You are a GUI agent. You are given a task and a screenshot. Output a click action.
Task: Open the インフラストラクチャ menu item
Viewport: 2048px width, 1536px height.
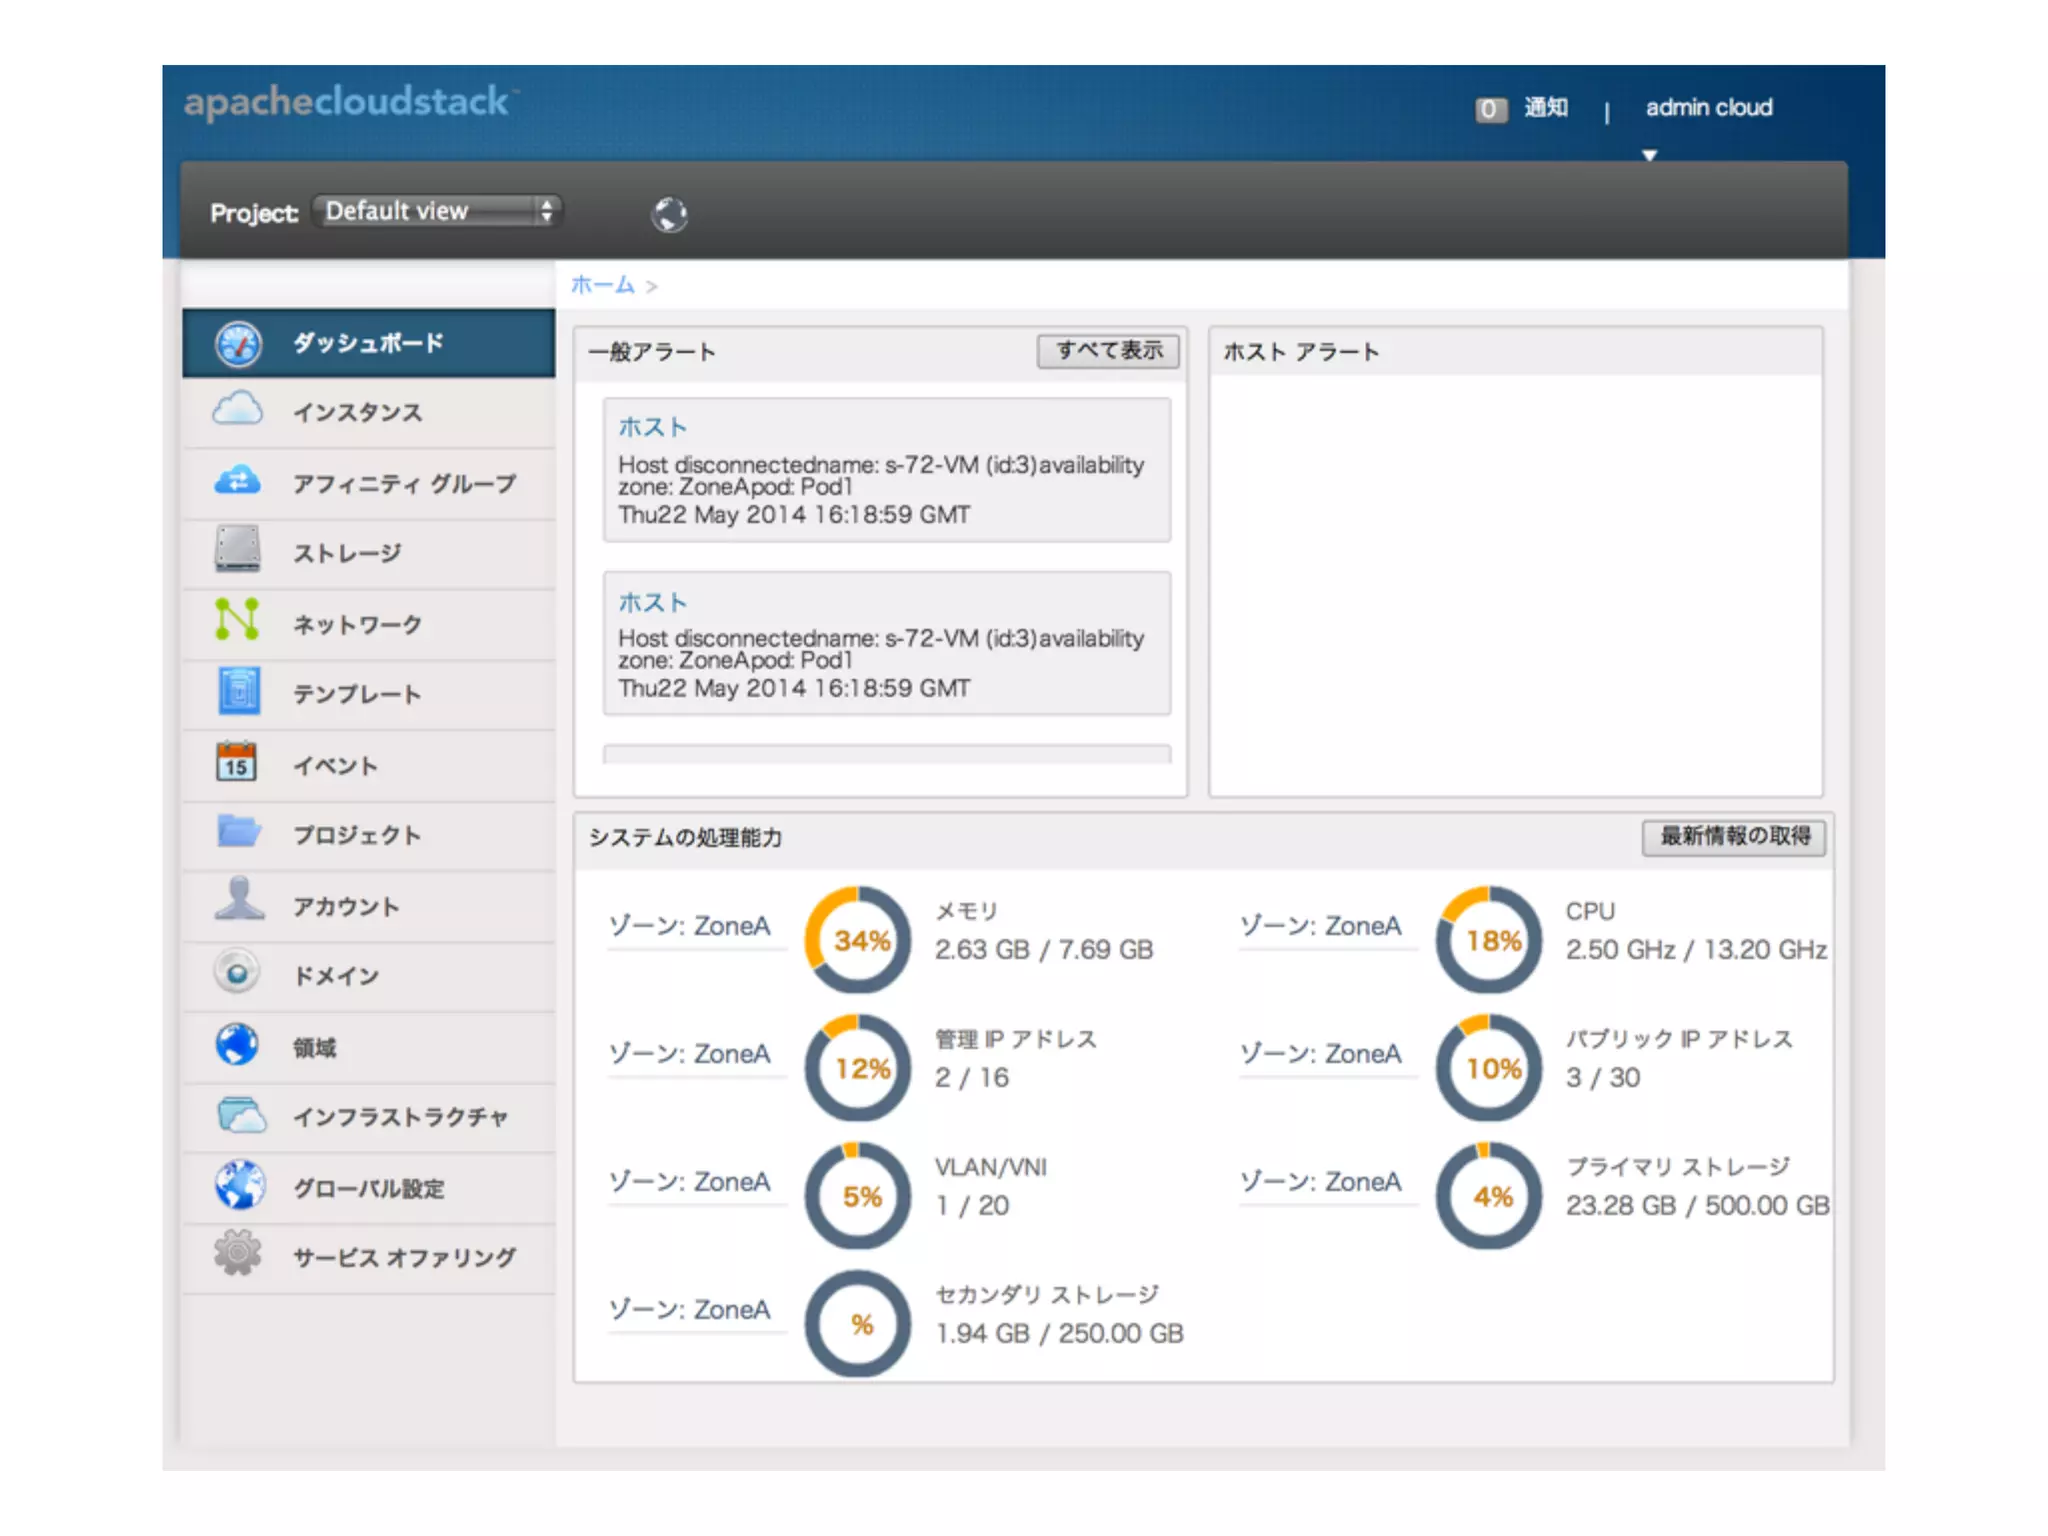(400, 1116)
